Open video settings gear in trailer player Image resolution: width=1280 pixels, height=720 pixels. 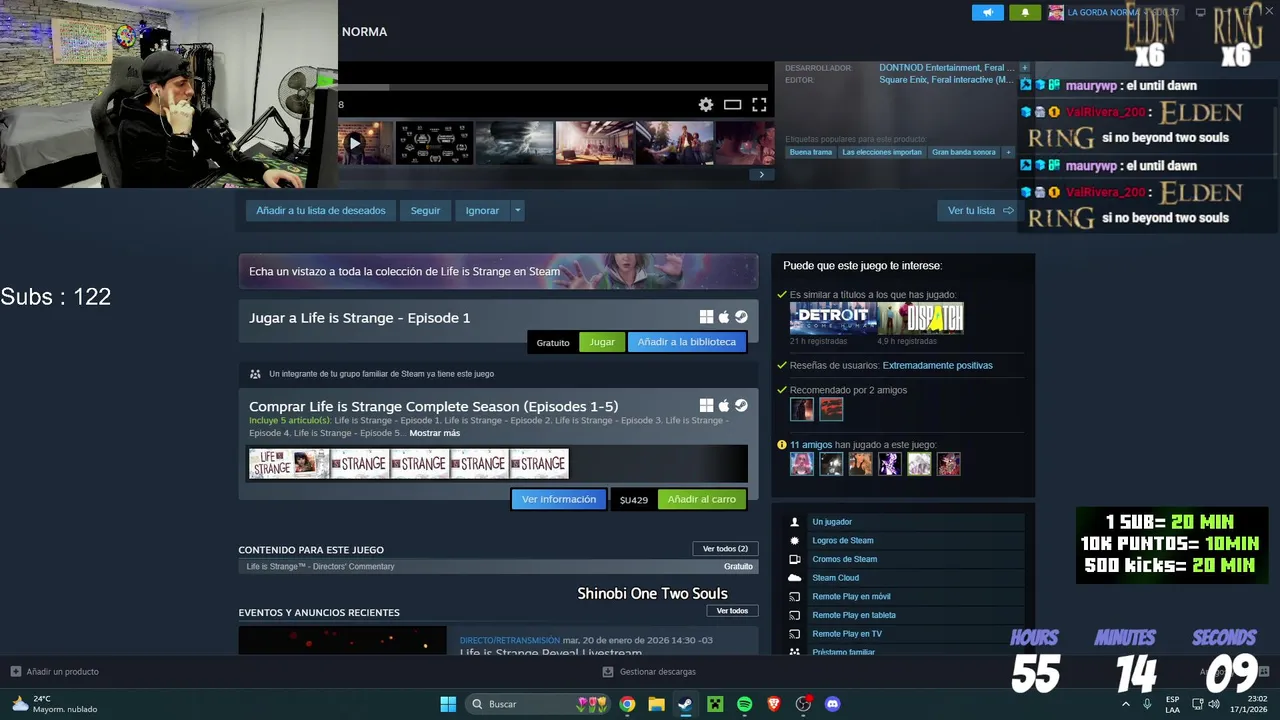point(706,105)
